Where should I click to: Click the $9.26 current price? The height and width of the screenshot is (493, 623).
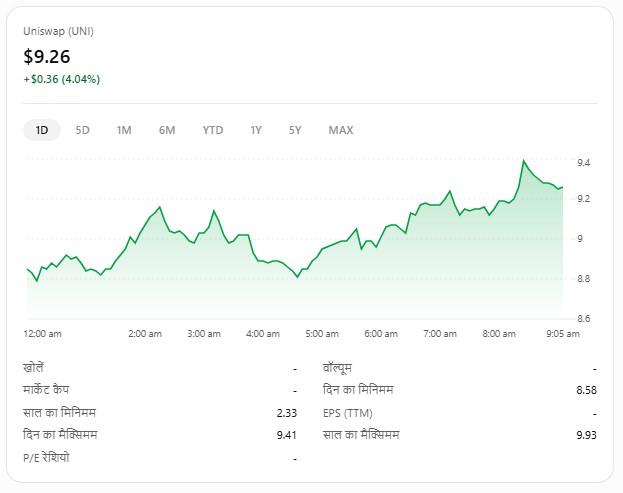47,56
